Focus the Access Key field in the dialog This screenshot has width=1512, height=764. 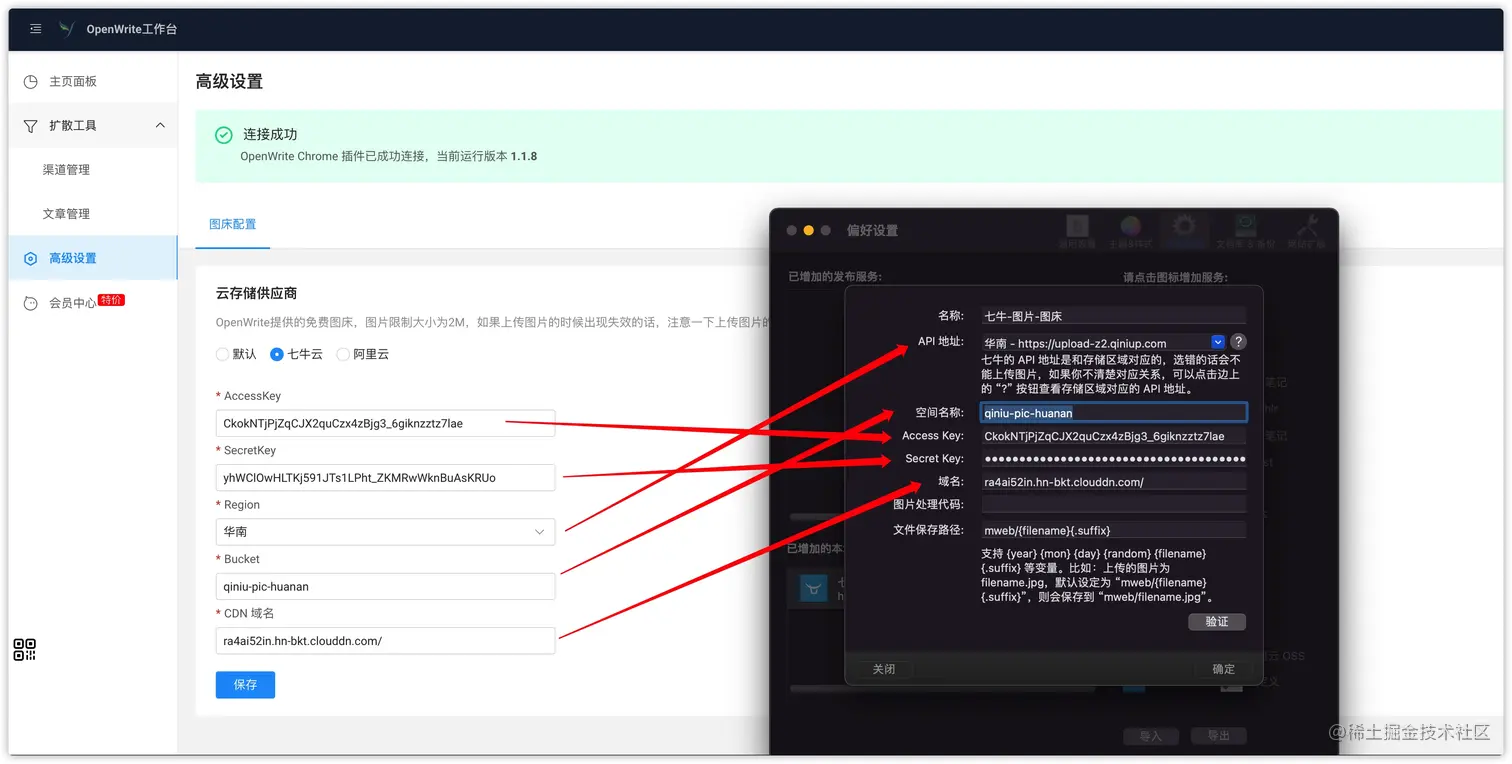tap(1112, 436)
